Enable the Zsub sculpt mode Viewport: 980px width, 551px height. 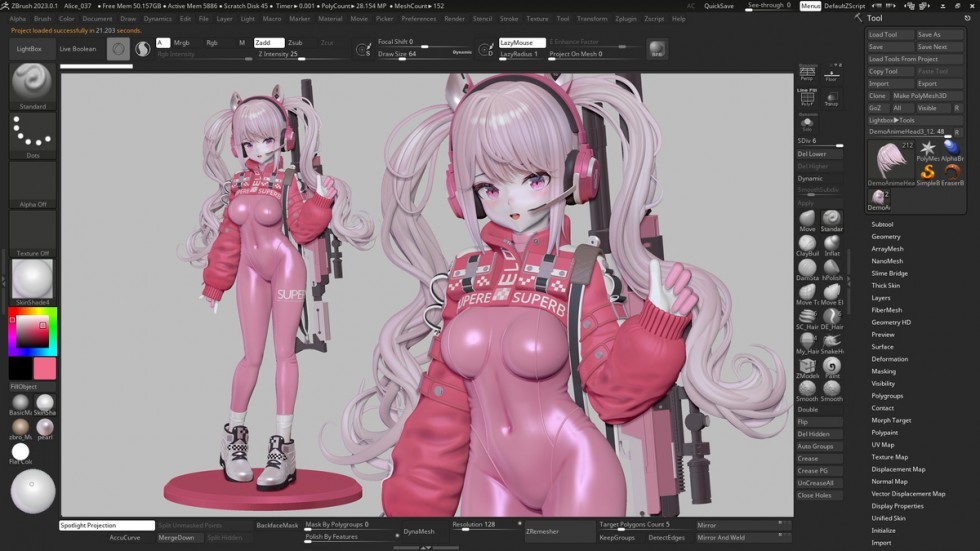pyautogui.click(x=295, y=43)
